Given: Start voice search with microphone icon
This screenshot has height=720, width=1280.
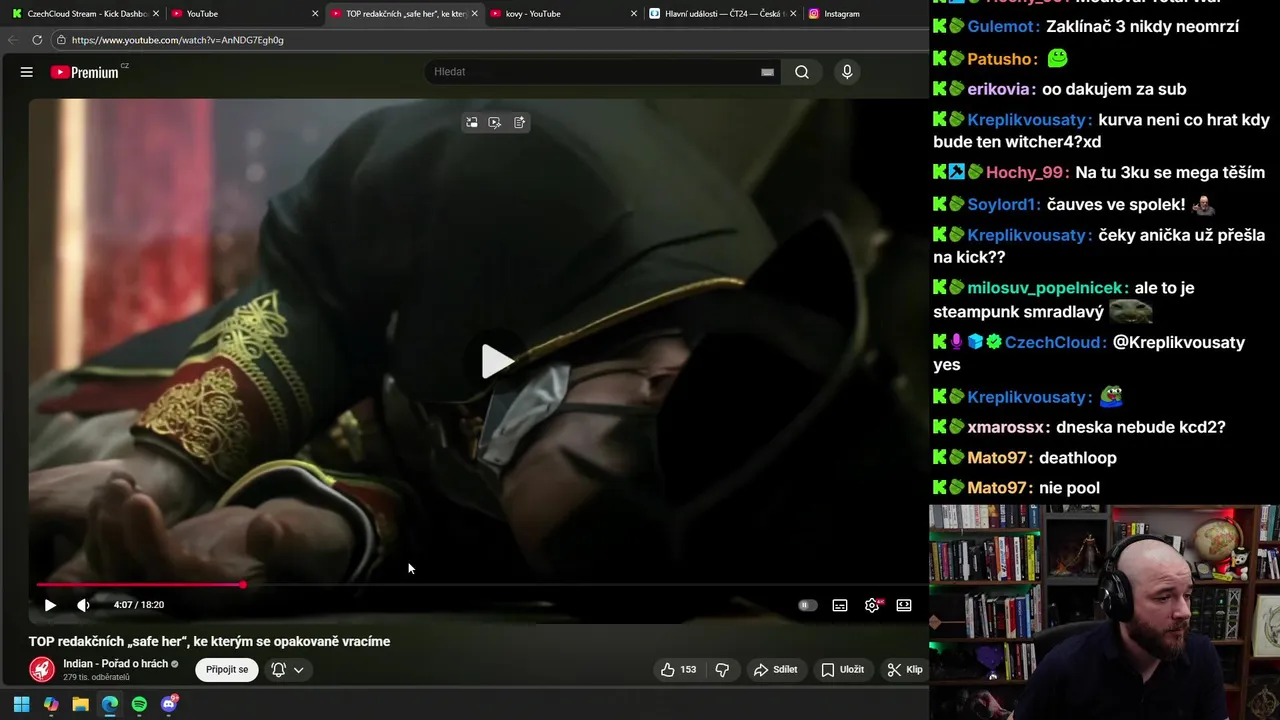Looking at the screenshot, I should [x=847, y=72].
